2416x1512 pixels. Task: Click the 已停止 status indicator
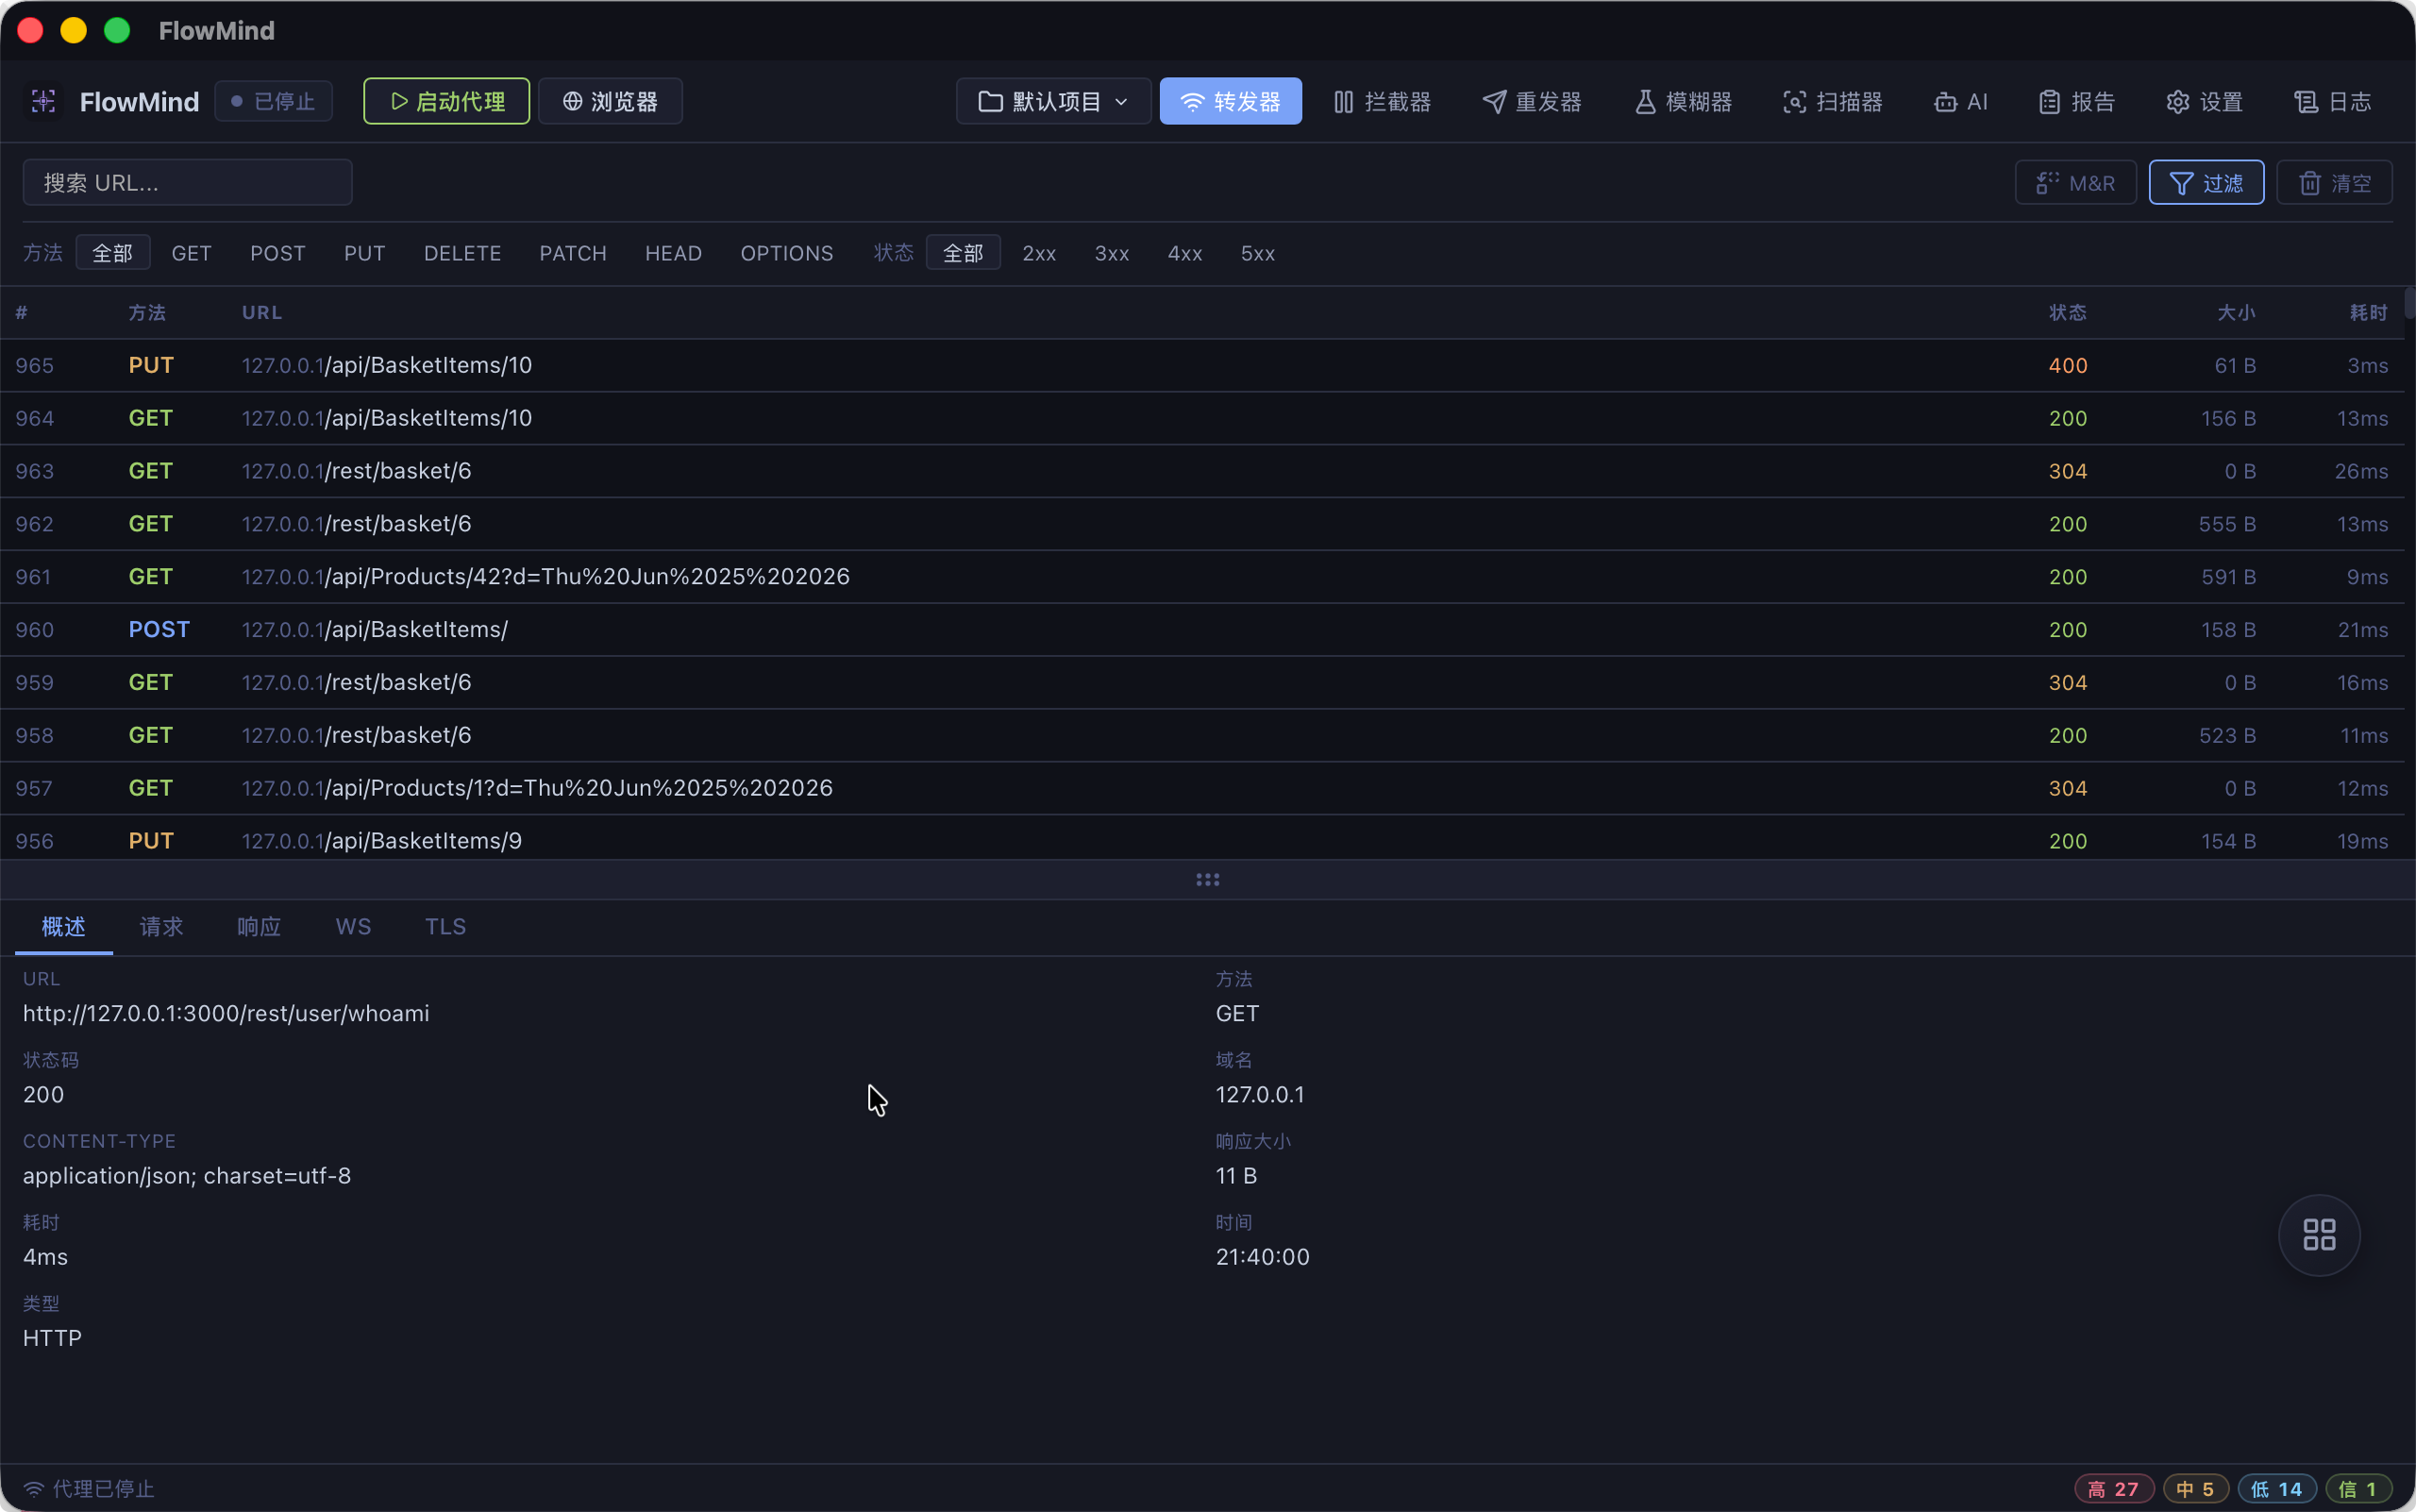[273, 101]
